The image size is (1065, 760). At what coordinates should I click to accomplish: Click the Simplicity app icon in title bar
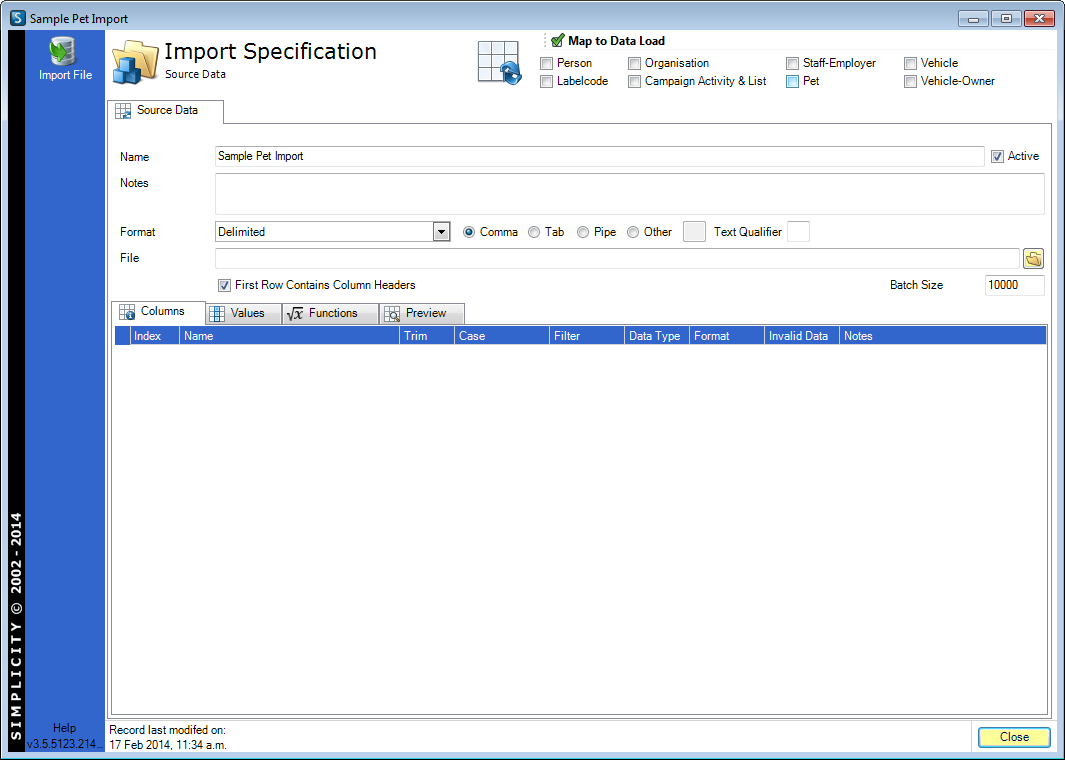(18, 18)
